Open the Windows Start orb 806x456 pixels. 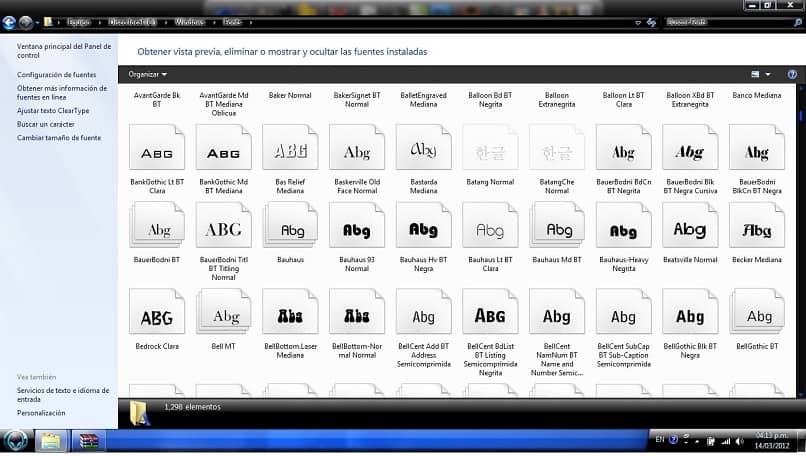point(15,441)
